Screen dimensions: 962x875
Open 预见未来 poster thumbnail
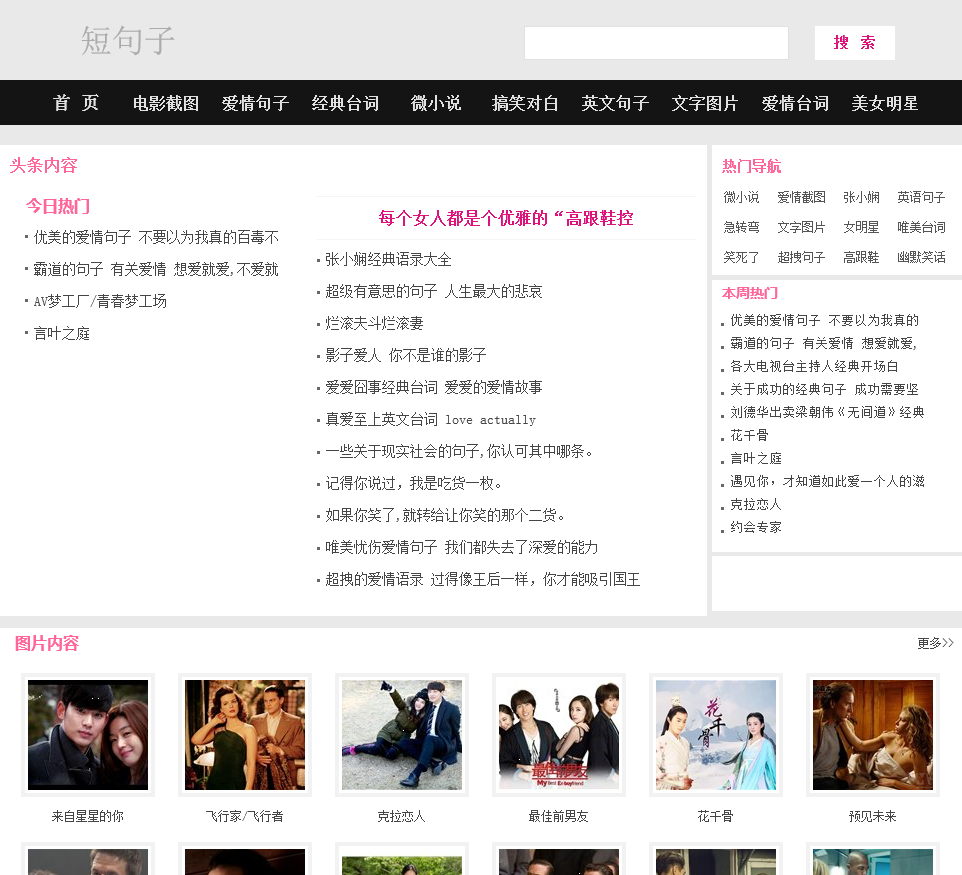(x=873, y=734)
